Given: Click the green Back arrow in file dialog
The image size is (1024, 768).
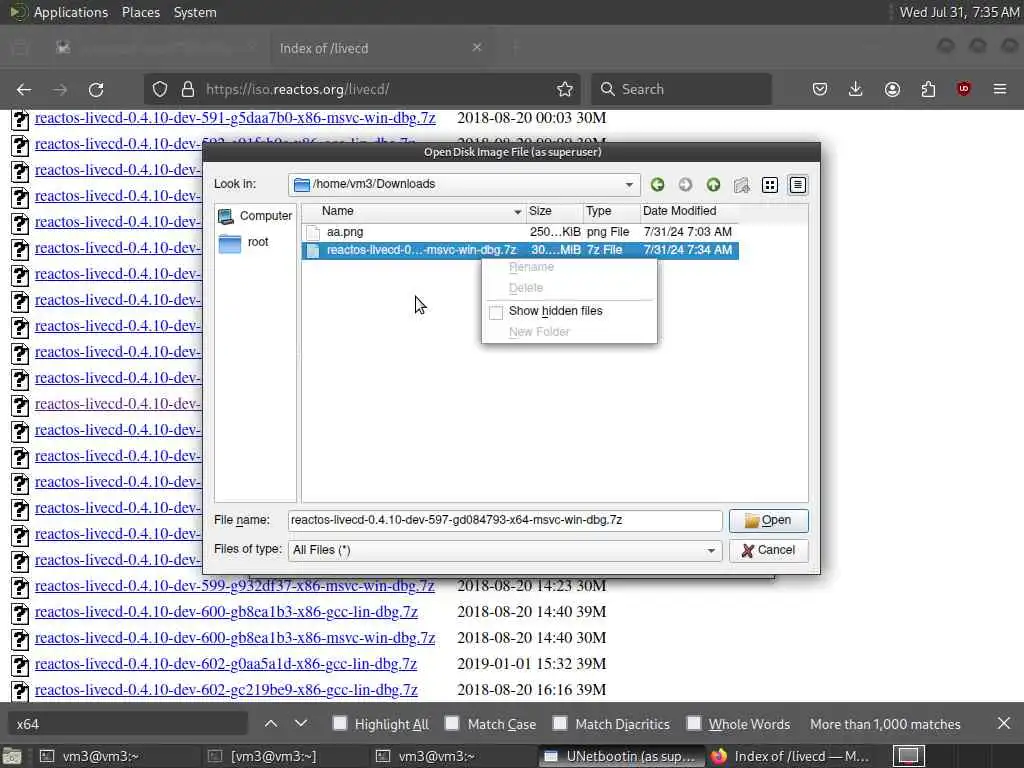Looking at the screenshot, I should pos(657,185).
